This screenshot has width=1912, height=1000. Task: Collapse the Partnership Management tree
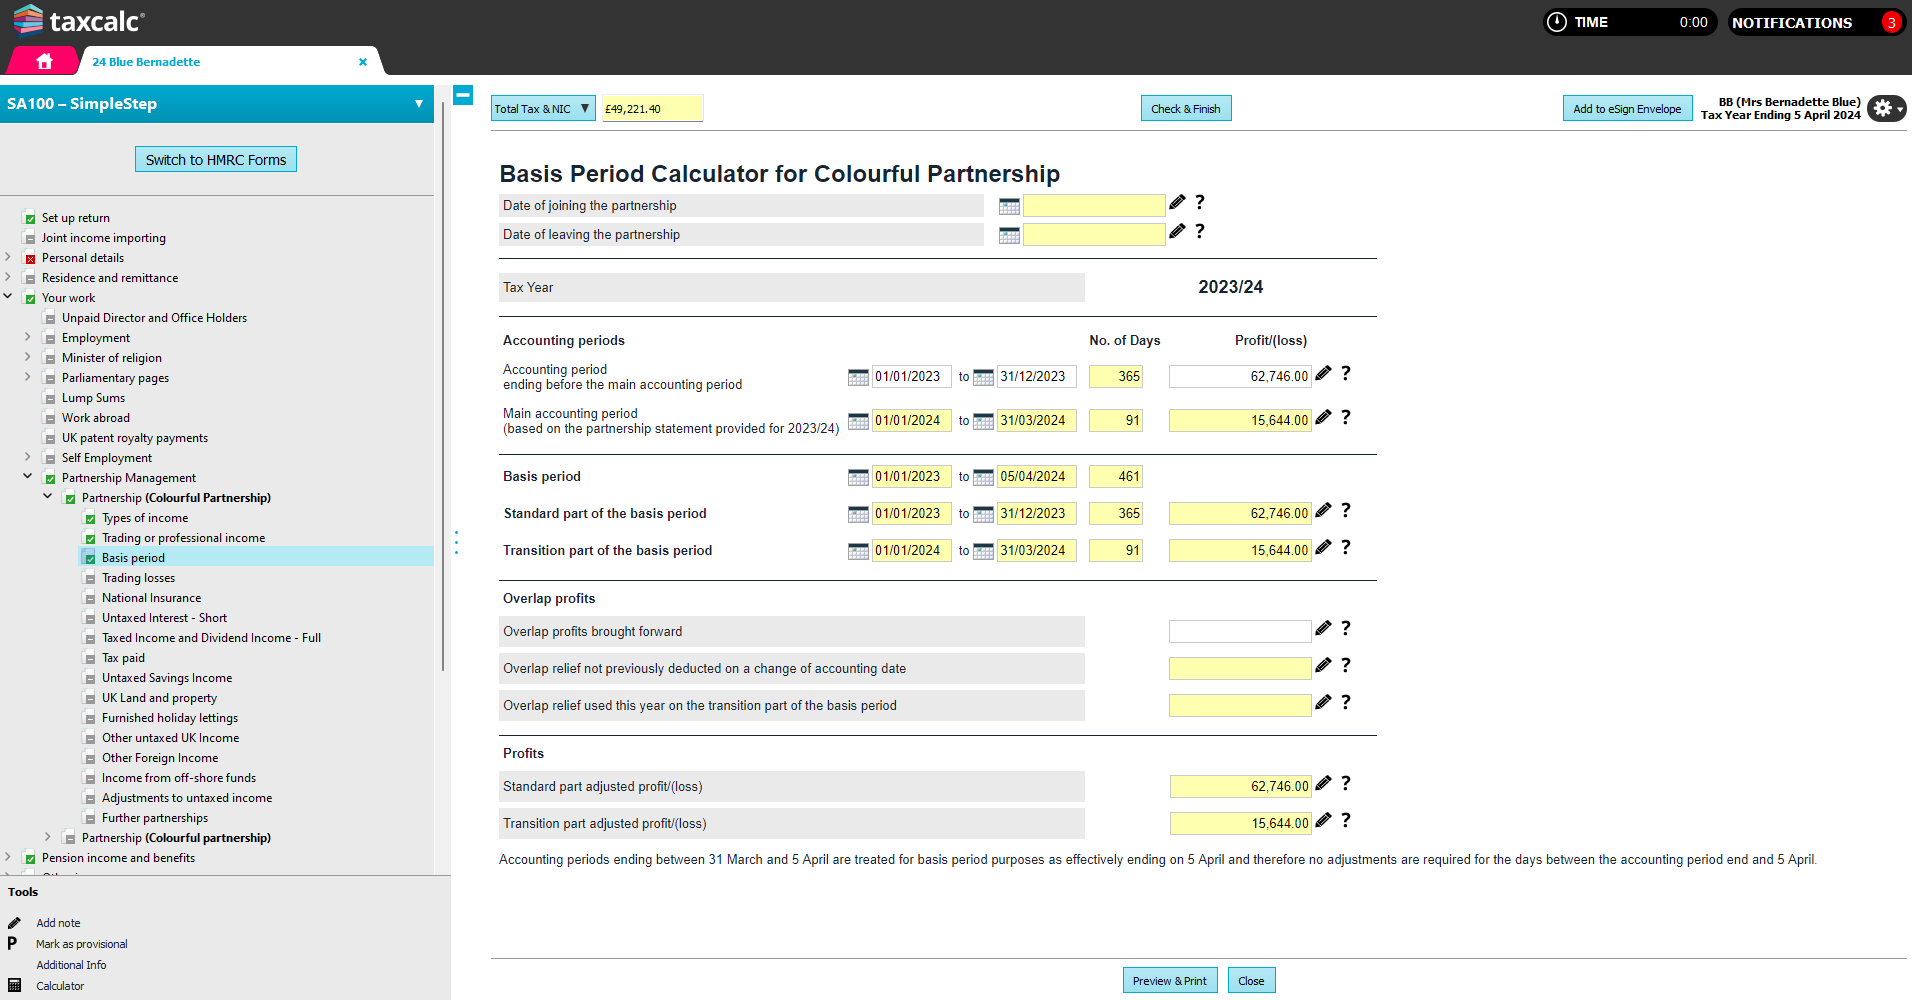[x=27, y=477]
